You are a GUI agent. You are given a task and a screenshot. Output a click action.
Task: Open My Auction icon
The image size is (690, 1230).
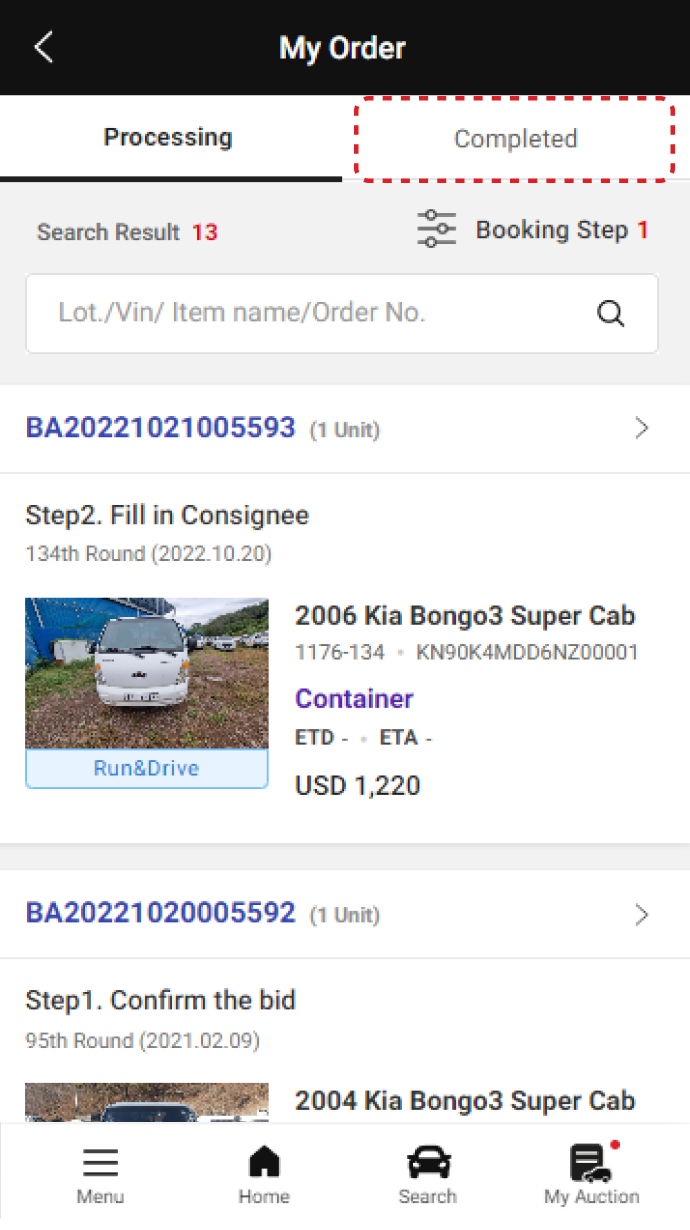tap(591, 1163)
